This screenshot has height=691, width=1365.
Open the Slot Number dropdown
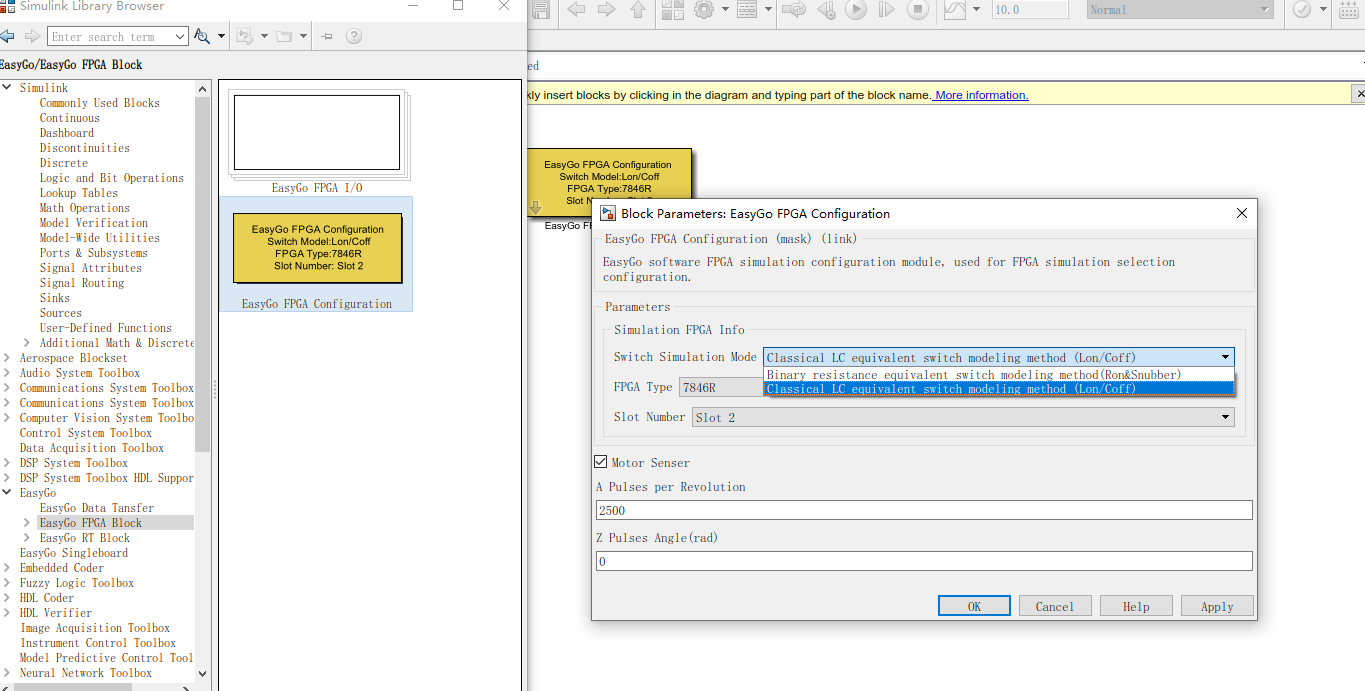point(964,417)
